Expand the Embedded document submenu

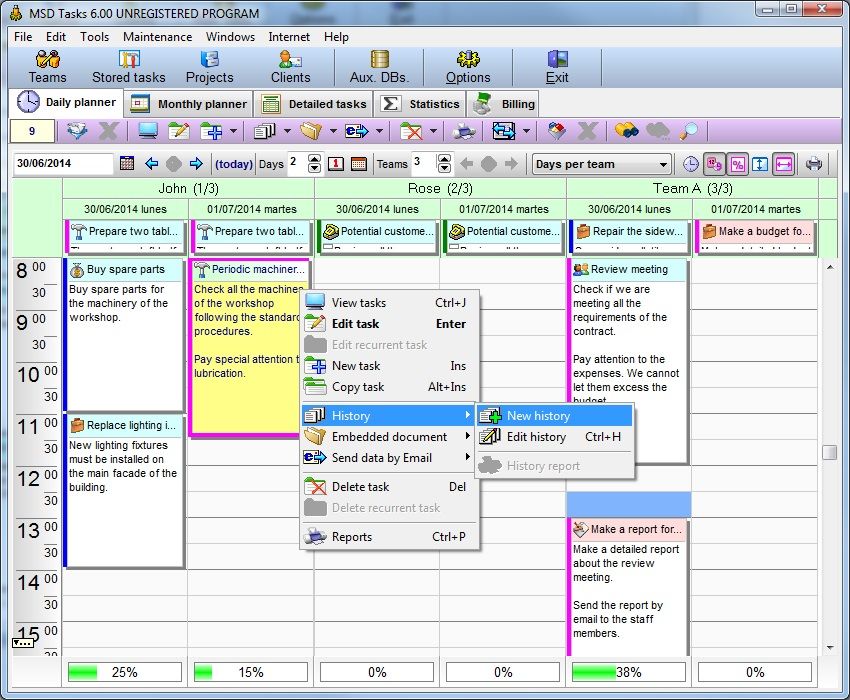click(390, 436)
